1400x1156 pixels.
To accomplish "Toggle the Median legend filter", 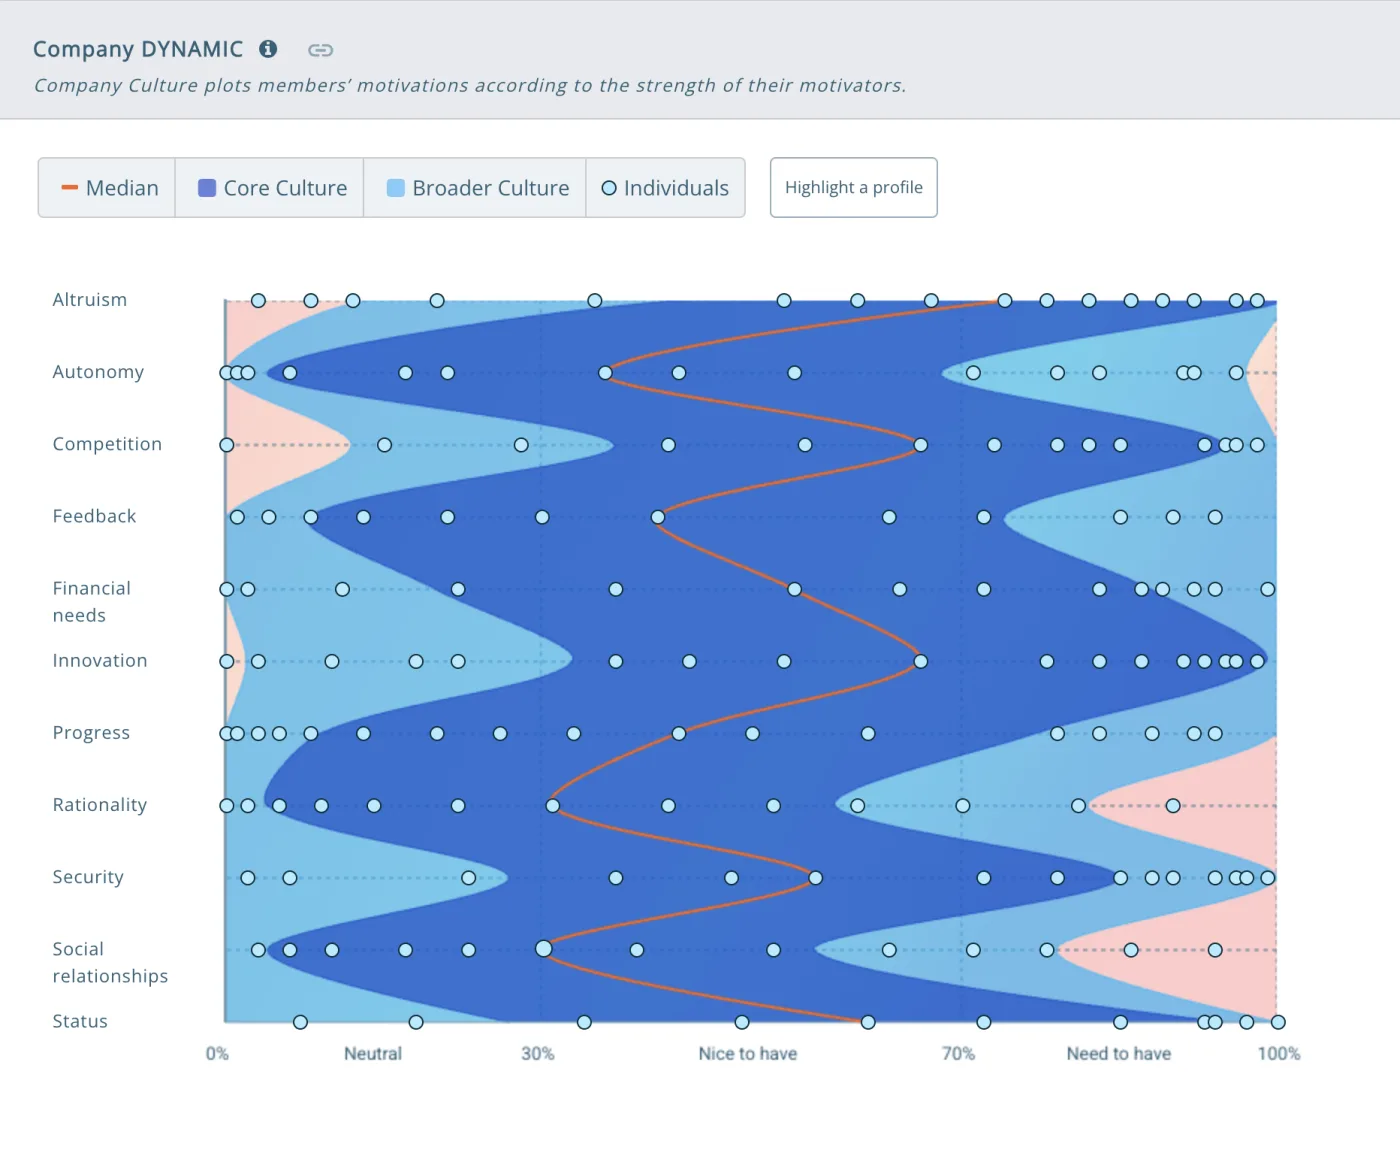I will click(107, 187).
